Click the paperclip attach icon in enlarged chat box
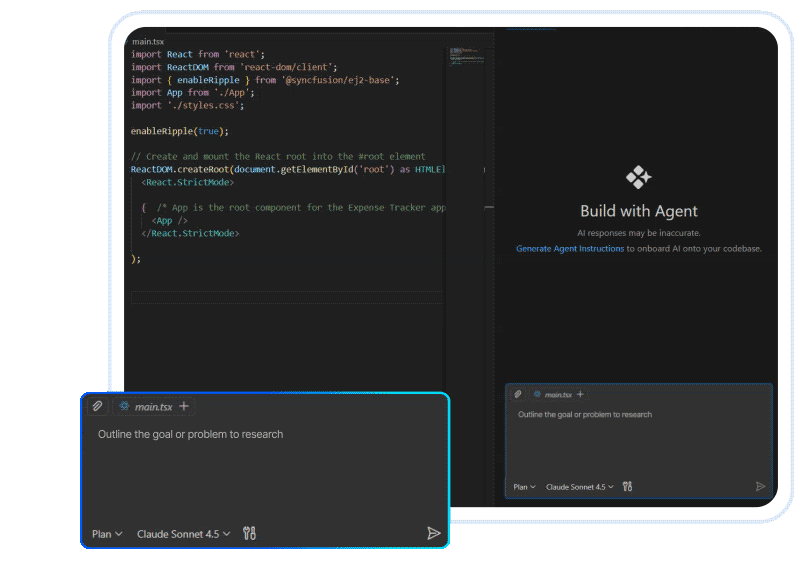This screenshot has height=566, width=800. (97, 407)
